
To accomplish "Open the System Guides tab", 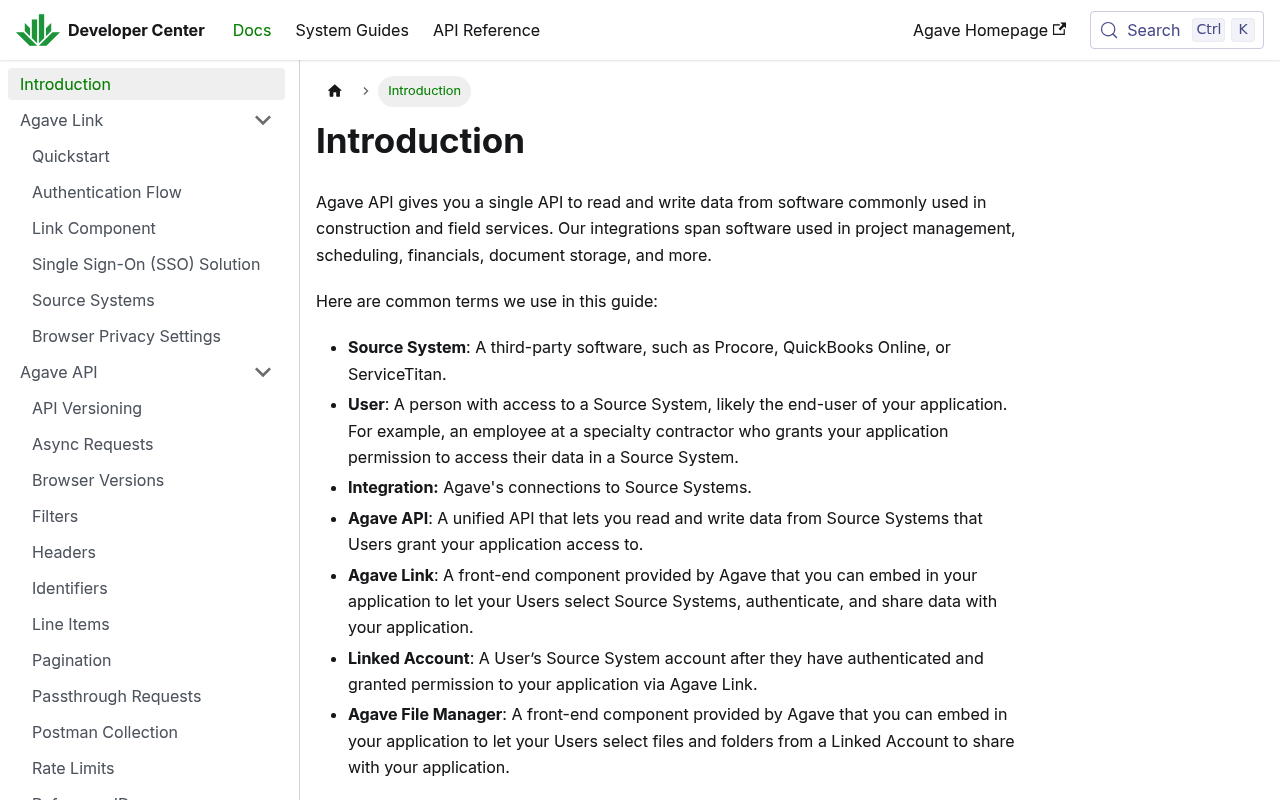I will pos(352,30).
